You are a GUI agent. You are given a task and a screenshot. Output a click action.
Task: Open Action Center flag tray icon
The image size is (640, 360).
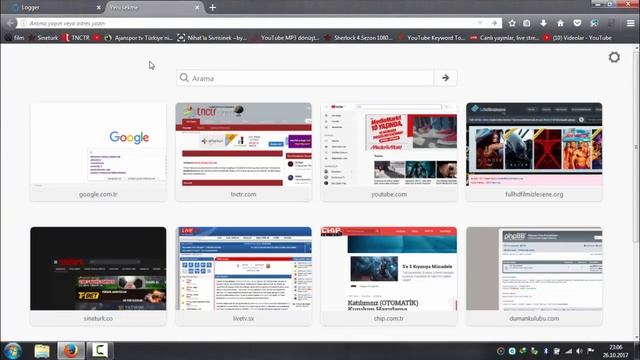click(590, 351)
